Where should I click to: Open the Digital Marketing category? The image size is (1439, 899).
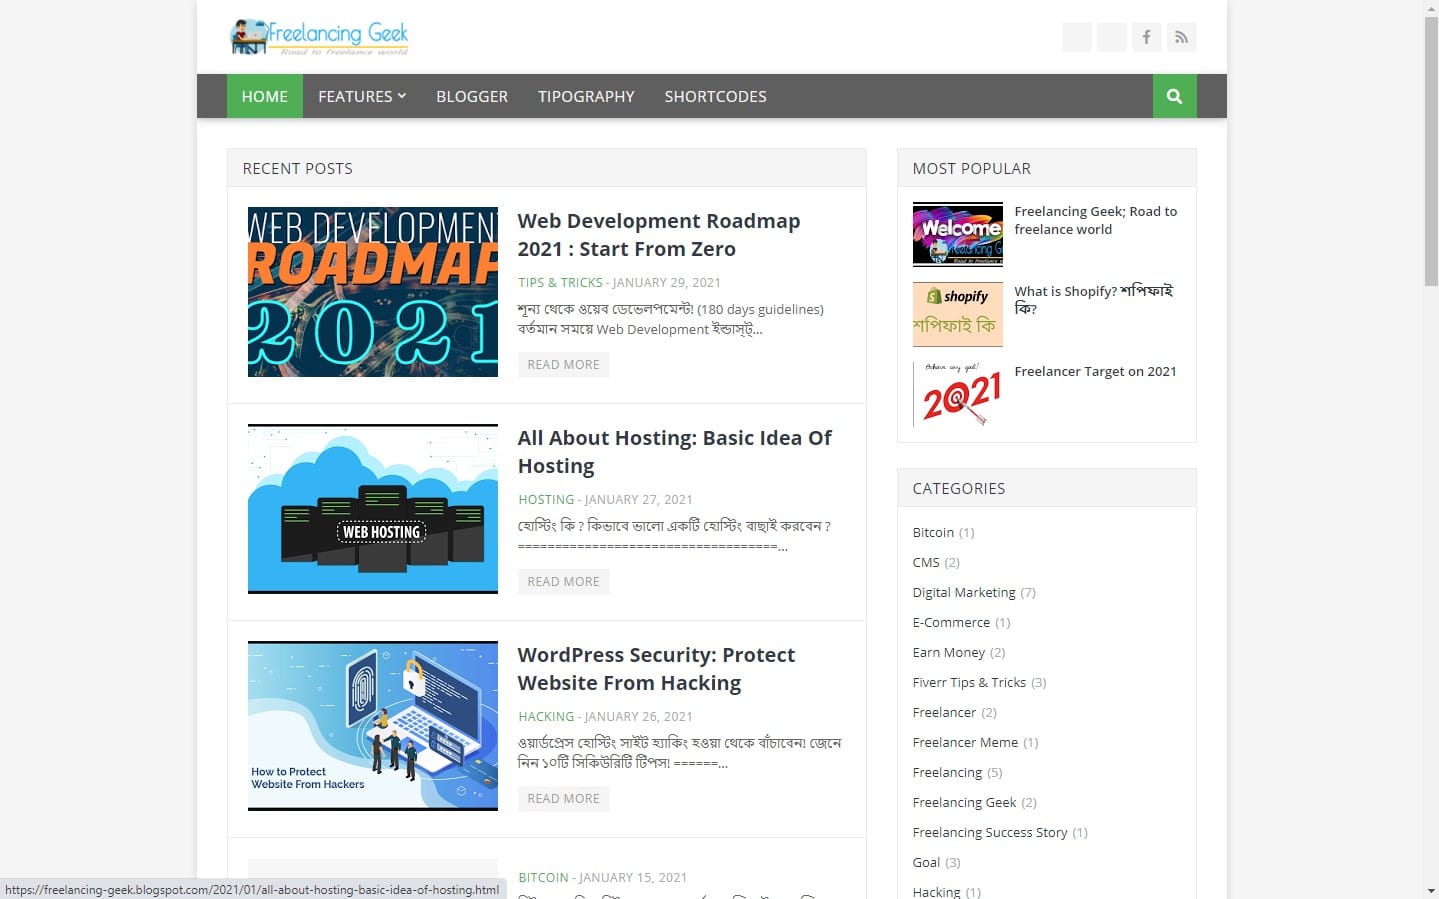tap(964, 593)
